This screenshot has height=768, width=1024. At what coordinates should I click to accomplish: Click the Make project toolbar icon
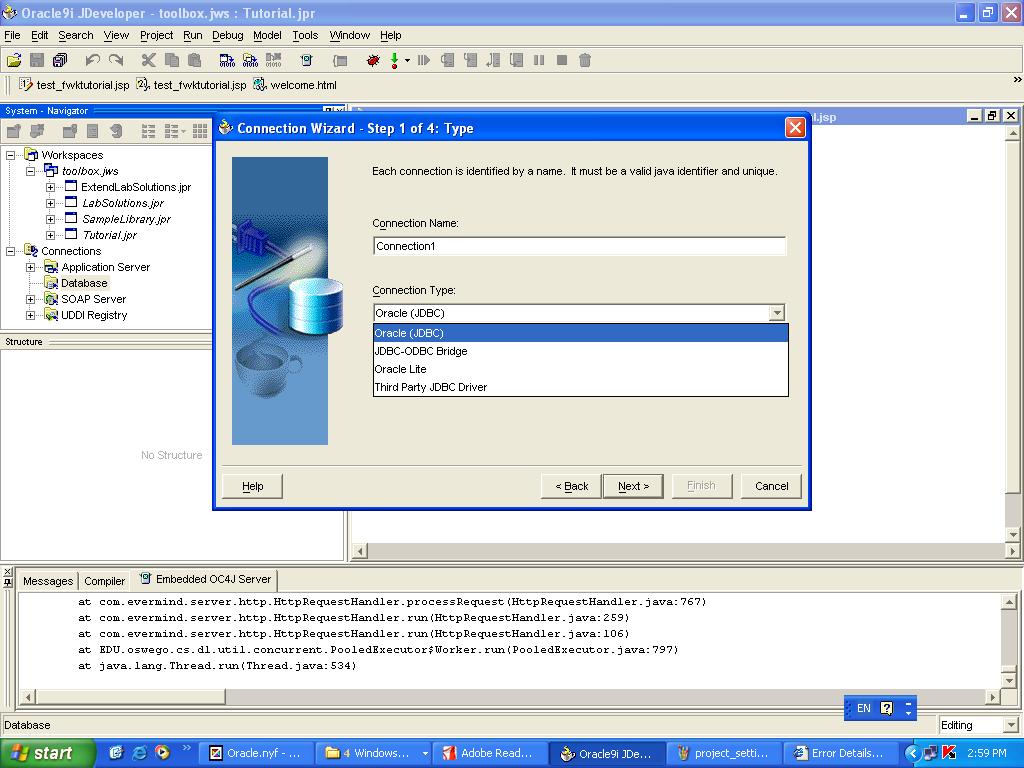227,61
